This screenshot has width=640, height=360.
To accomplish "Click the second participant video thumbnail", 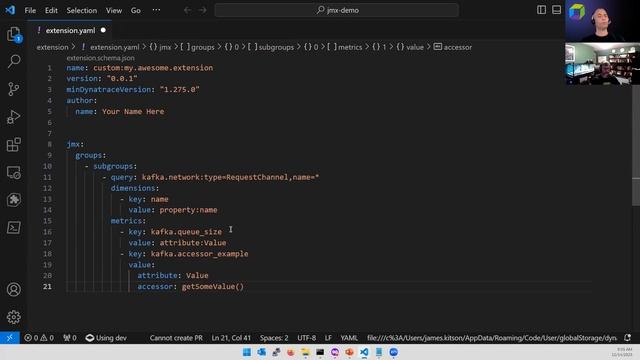I will click(x=602, y=64).
